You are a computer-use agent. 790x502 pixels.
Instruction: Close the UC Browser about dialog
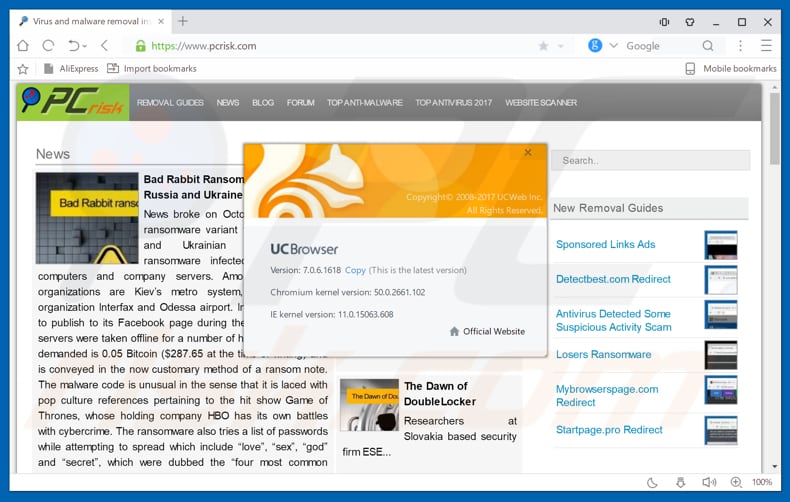pos(528,152)
